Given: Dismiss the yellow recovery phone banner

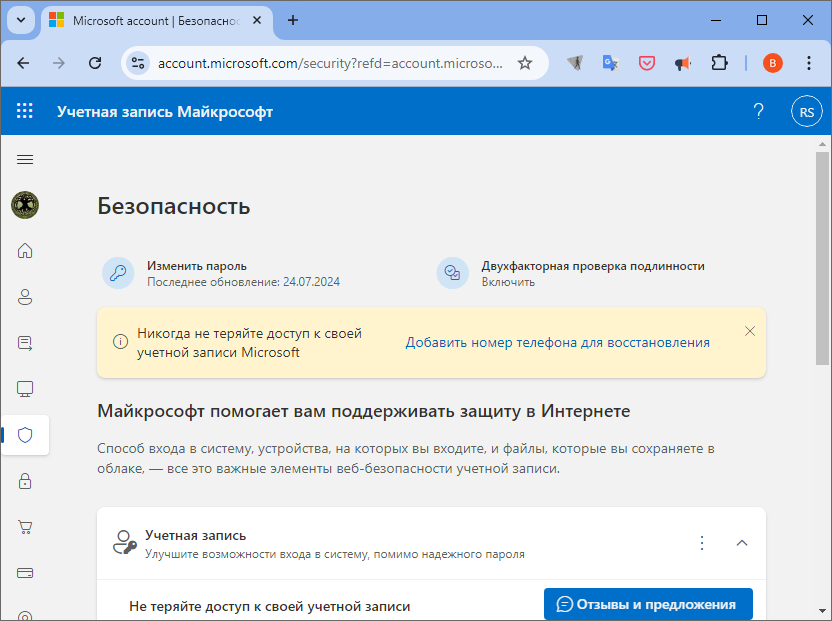Looking at the screenshot, I should tap(750, 331).
